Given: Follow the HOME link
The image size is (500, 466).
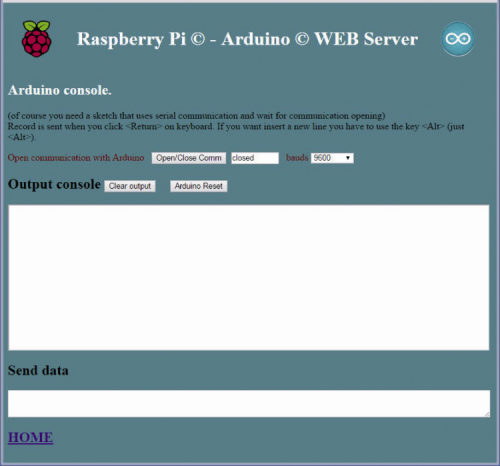Looking at the screenshot, I should pos(30,437).
